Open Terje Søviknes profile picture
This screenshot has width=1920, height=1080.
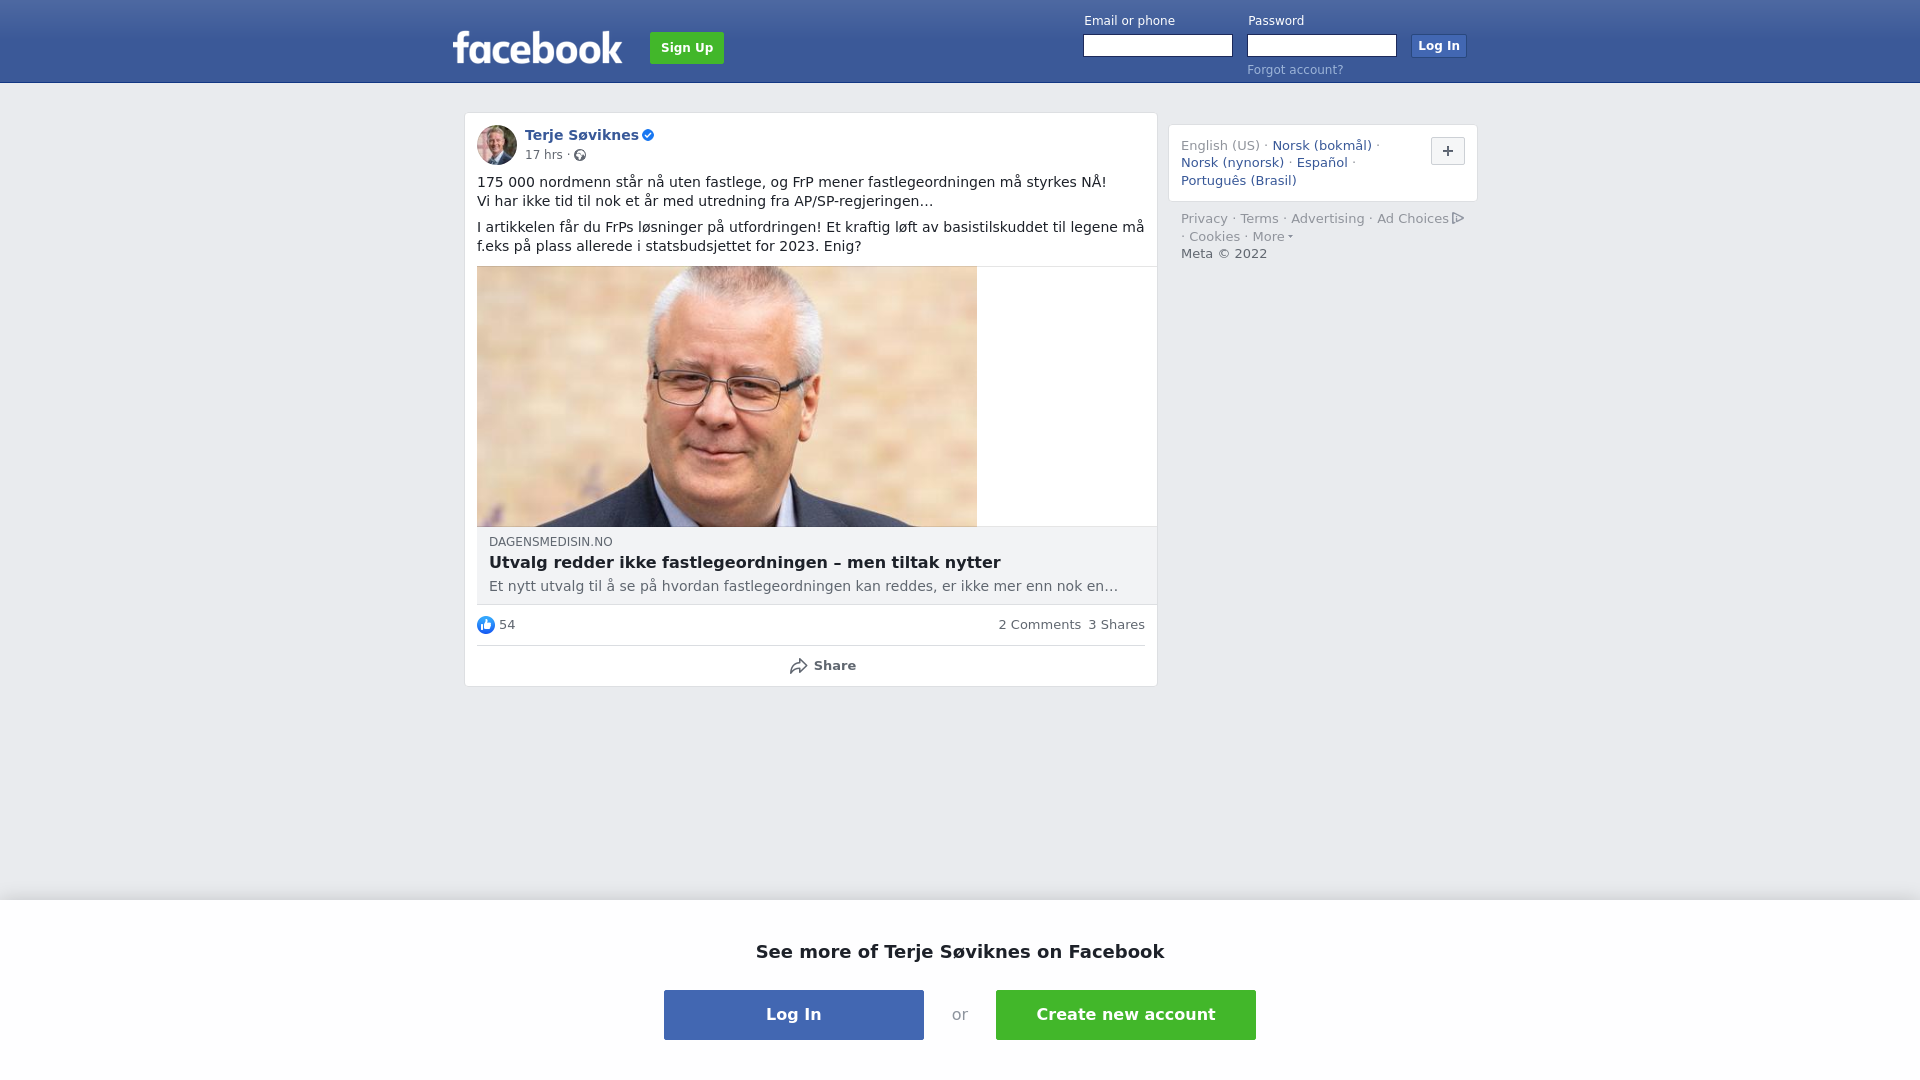click(497, 145)
